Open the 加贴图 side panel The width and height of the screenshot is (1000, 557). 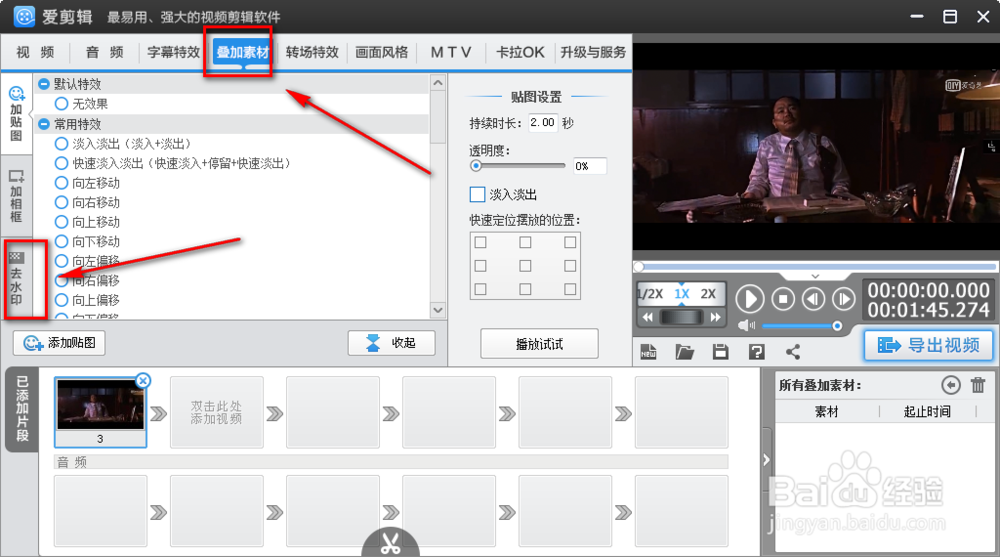point(17,114)
